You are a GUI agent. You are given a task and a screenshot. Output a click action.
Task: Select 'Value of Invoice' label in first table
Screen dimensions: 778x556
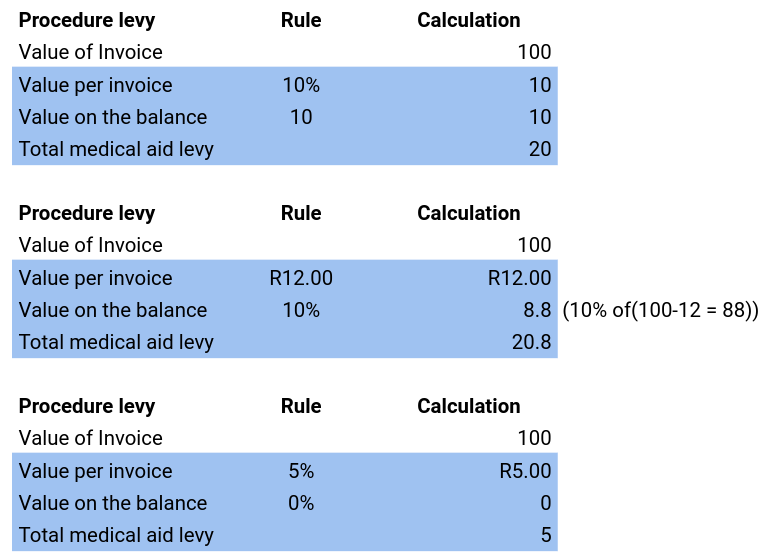click(x=90, y=52)
